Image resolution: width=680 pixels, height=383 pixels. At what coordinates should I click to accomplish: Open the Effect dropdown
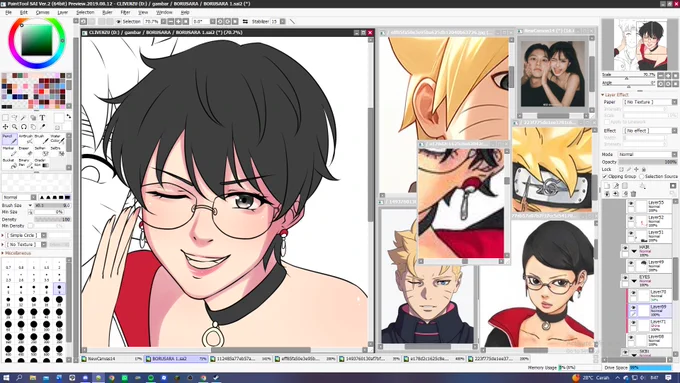point(651,131)
